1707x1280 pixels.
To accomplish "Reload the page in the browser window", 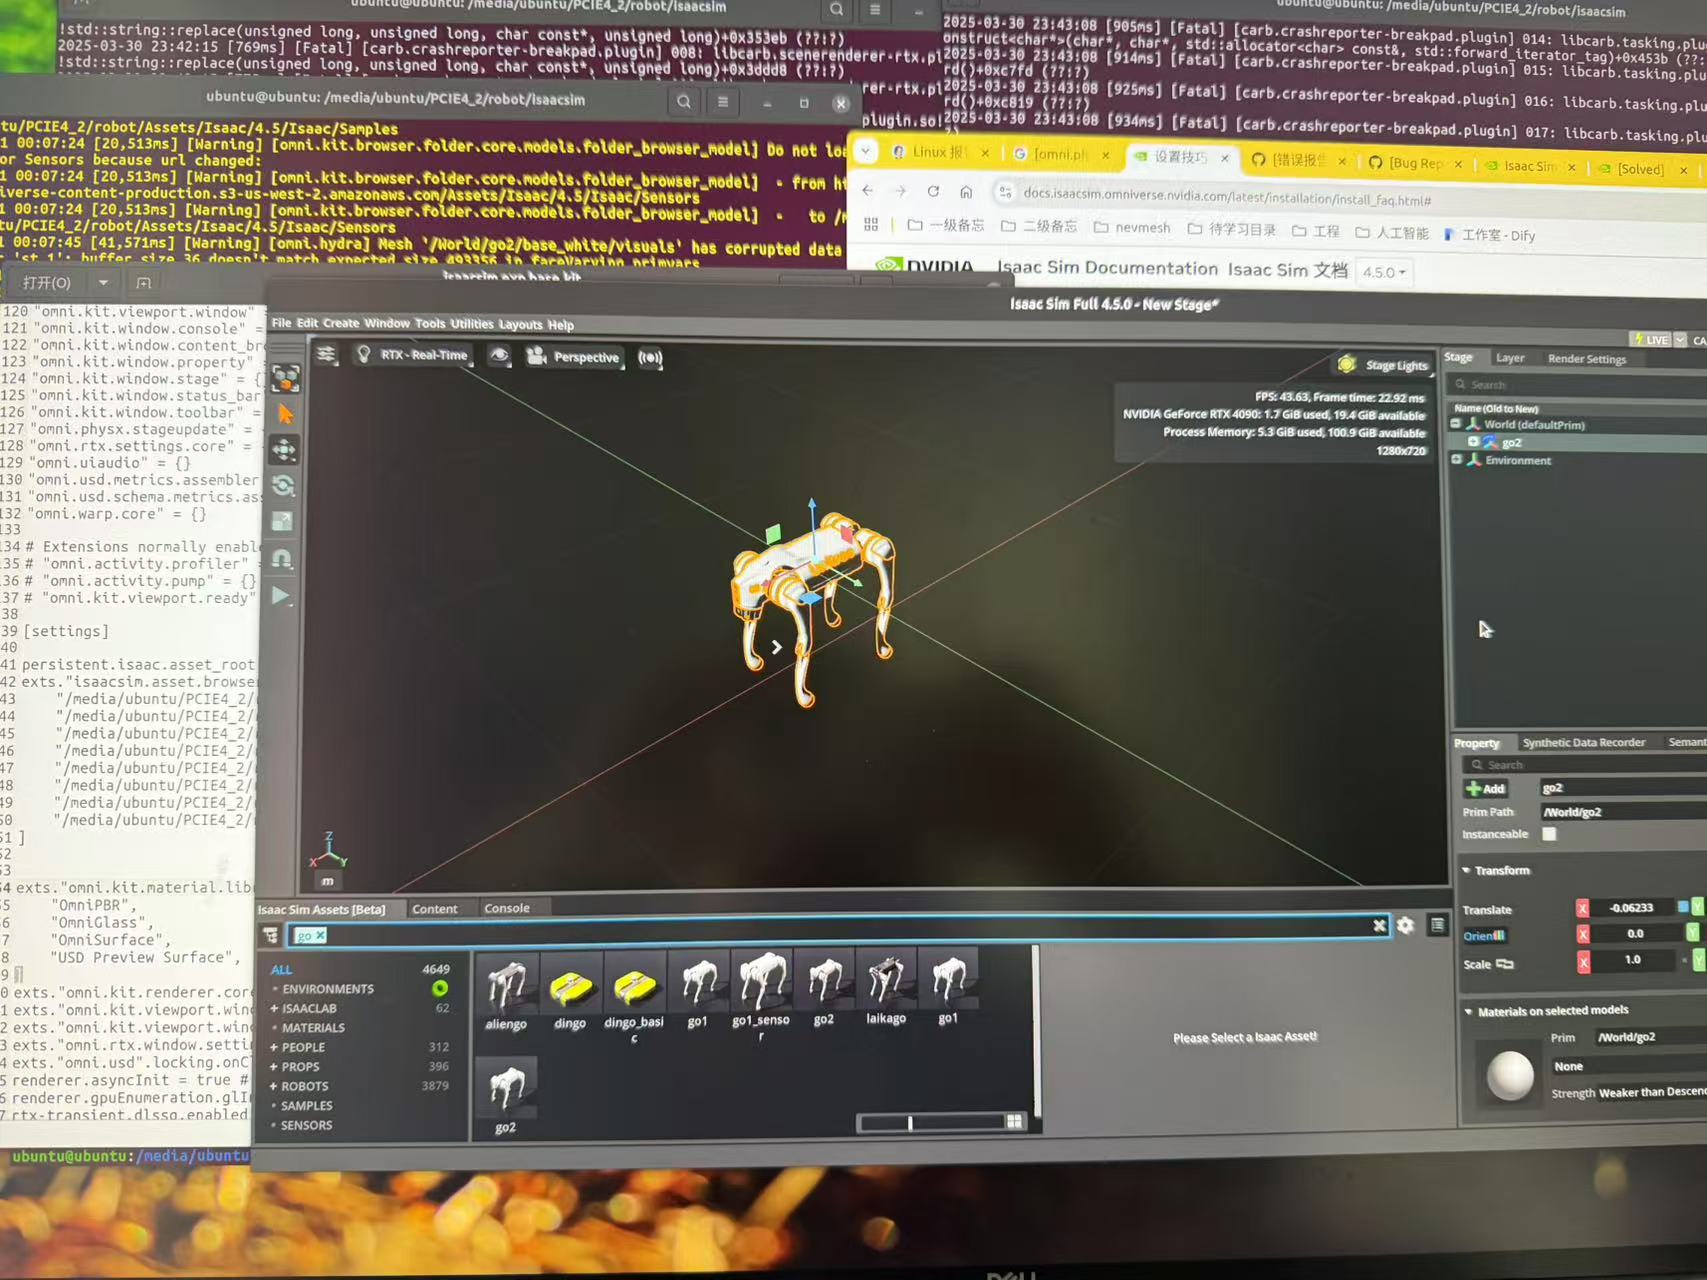I will (933, 191).
